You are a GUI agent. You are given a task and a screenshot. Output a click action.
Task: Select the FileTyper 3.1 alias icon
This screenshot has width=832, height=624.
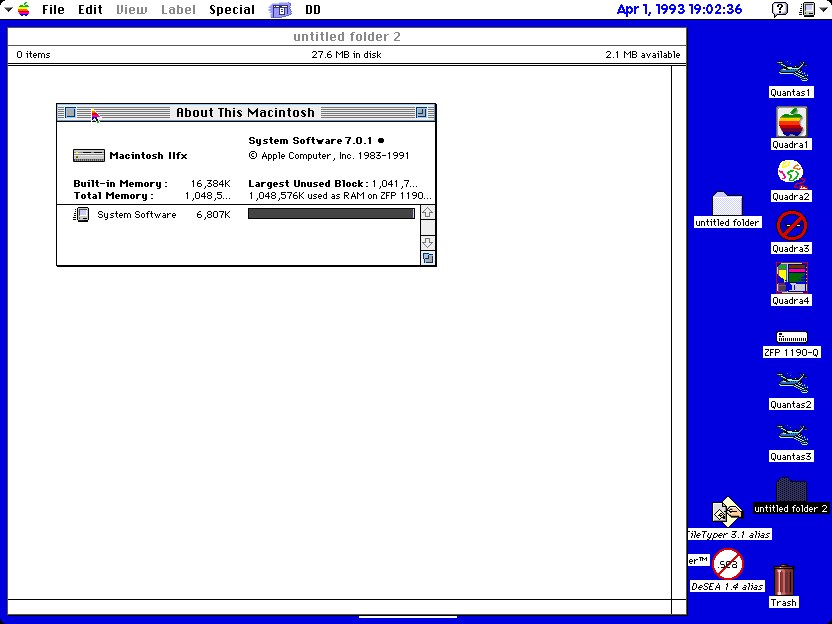tap(727, 512)
